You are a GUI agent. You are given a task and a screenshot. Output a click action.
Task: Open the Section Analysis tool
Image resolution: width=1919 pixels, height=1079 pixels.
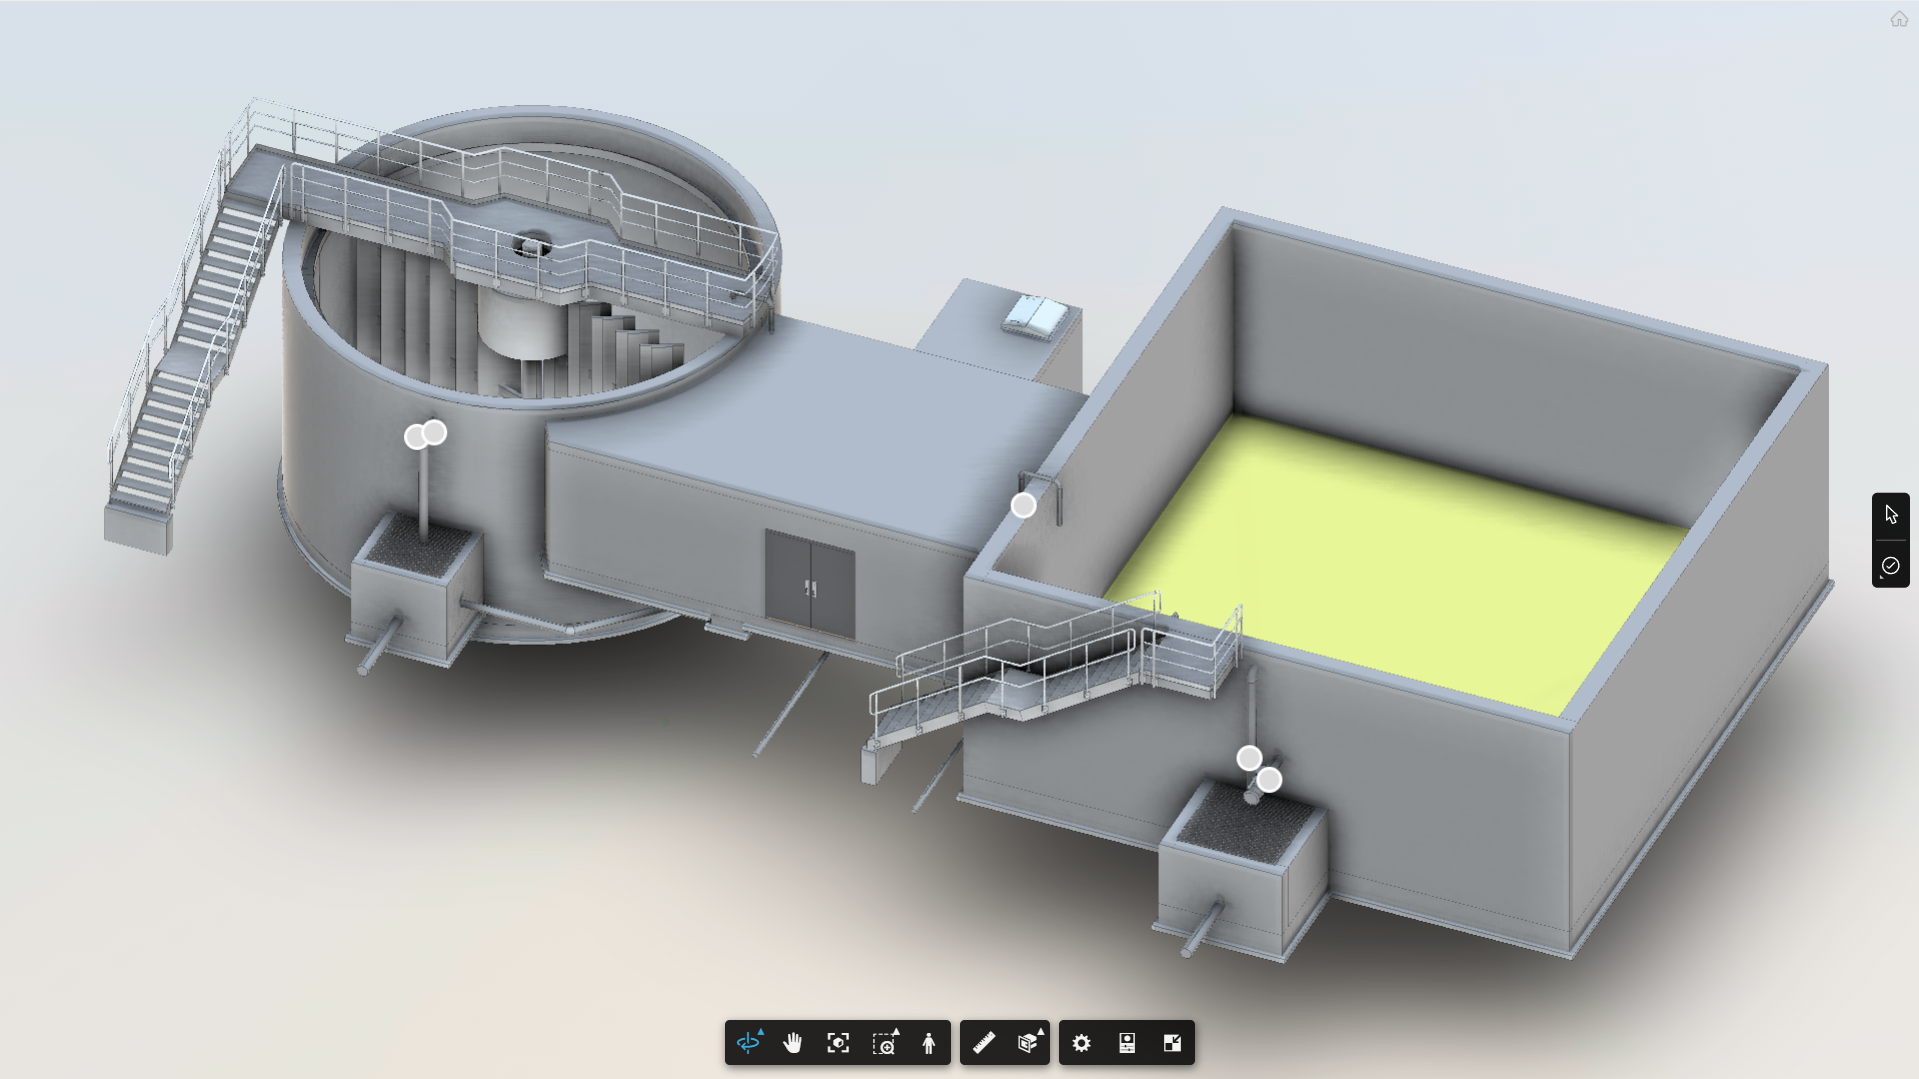(1029, 1043)
